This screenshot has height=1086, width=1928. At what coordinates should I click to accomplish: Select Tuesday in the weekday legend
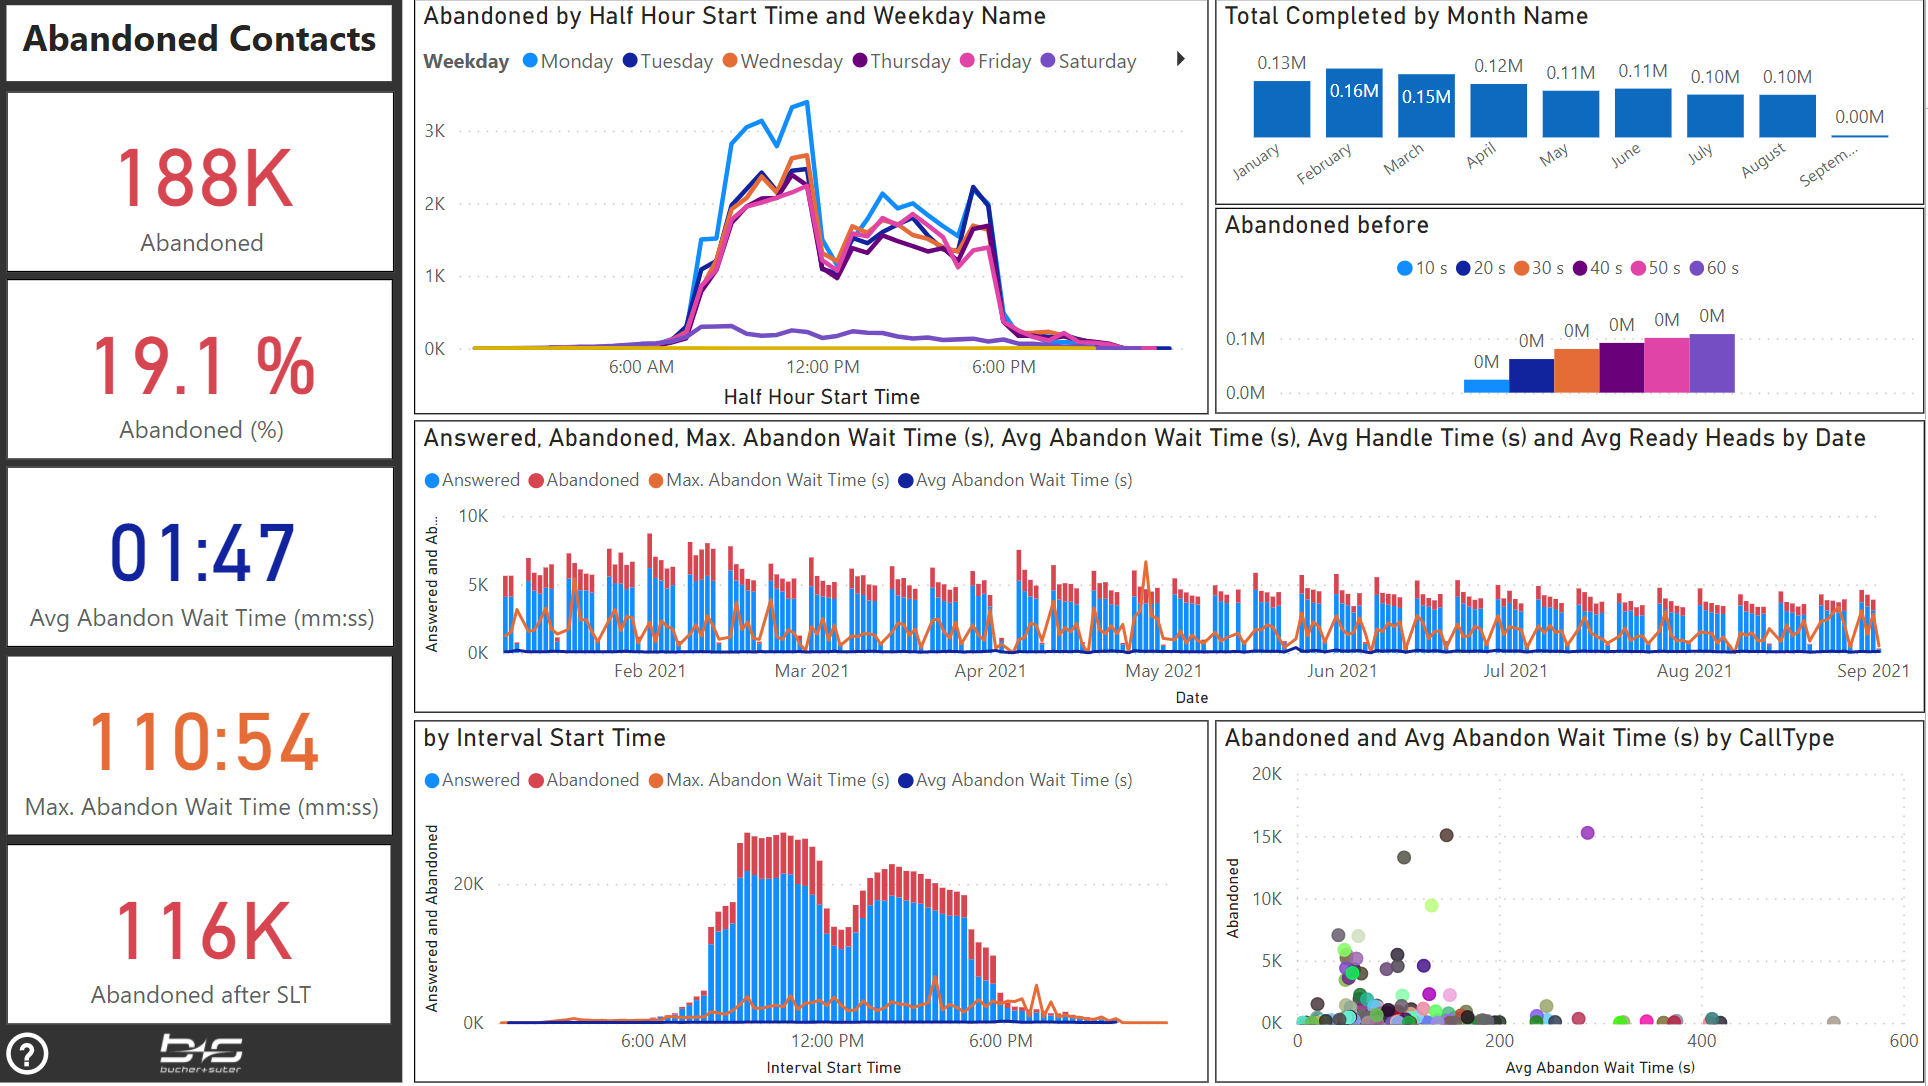pyautogui.click(x=668, y=61)
